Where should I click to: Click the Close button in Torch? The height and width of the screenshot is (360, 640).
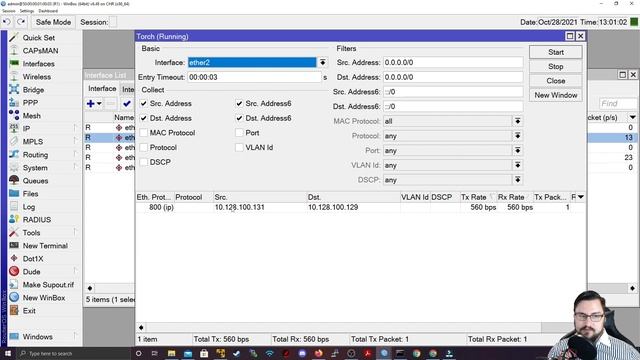pyautogui.click(x=556, y=81)
